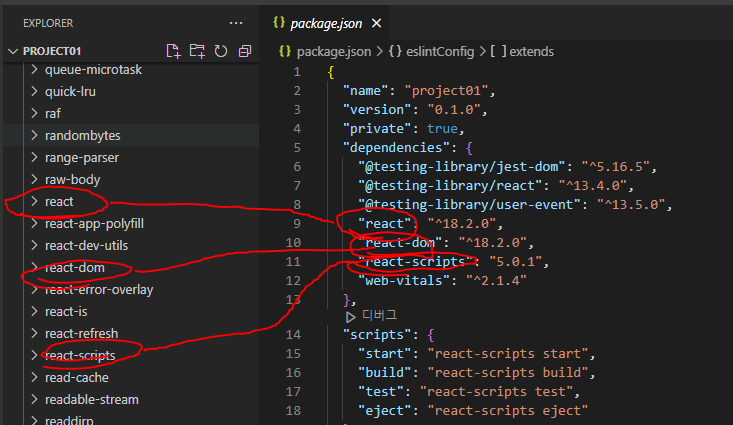The height and width of the screenshot is (425, 733).
Task: Expand the react-app-polyfill folder chevron
Action: 34,223
